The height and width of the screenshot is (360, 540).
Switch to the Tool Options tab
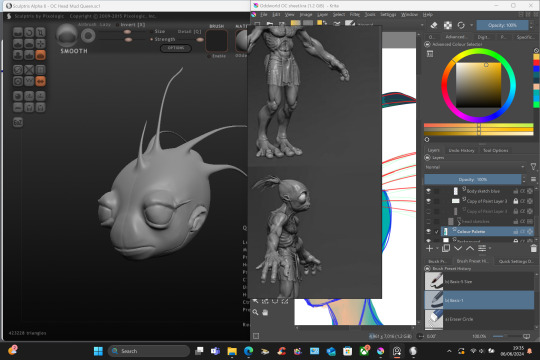495,151
